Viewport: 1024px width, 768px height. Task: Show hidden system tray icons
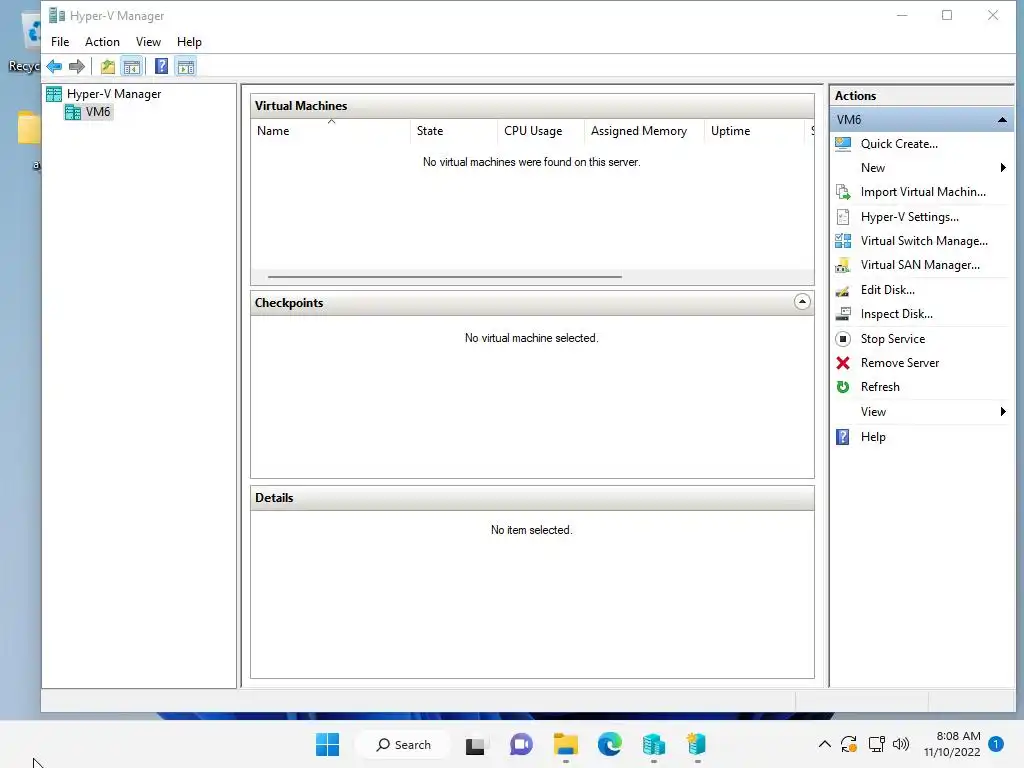[825, 744]
